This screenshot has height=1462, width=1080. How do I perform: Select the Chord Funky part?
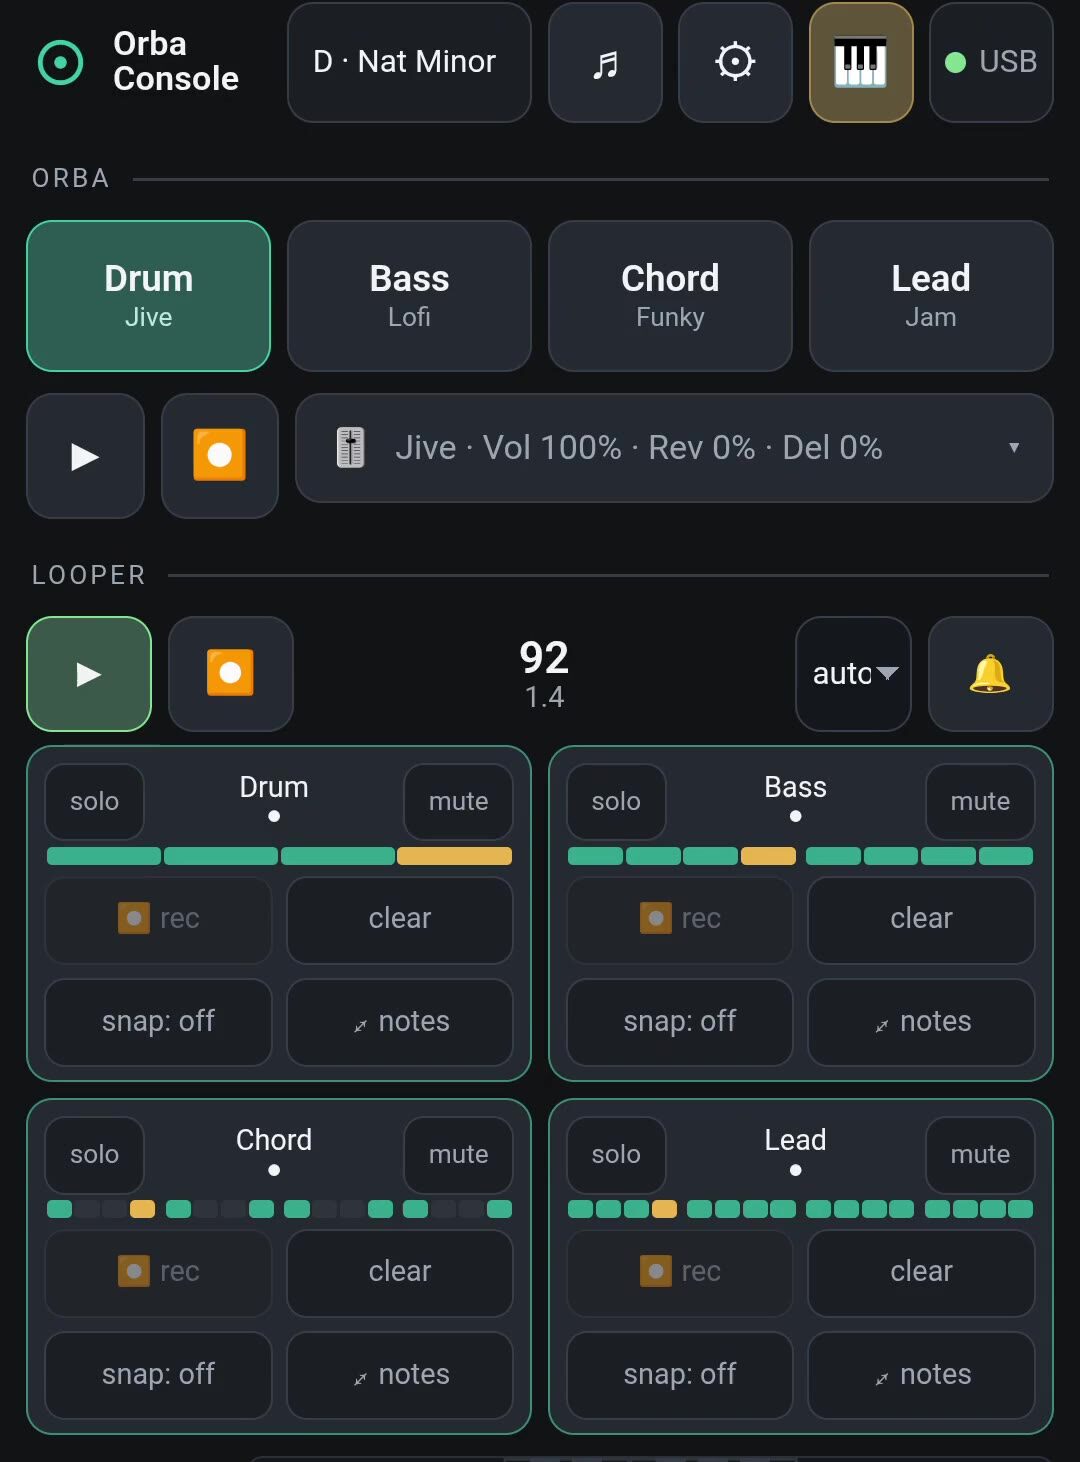670,296
